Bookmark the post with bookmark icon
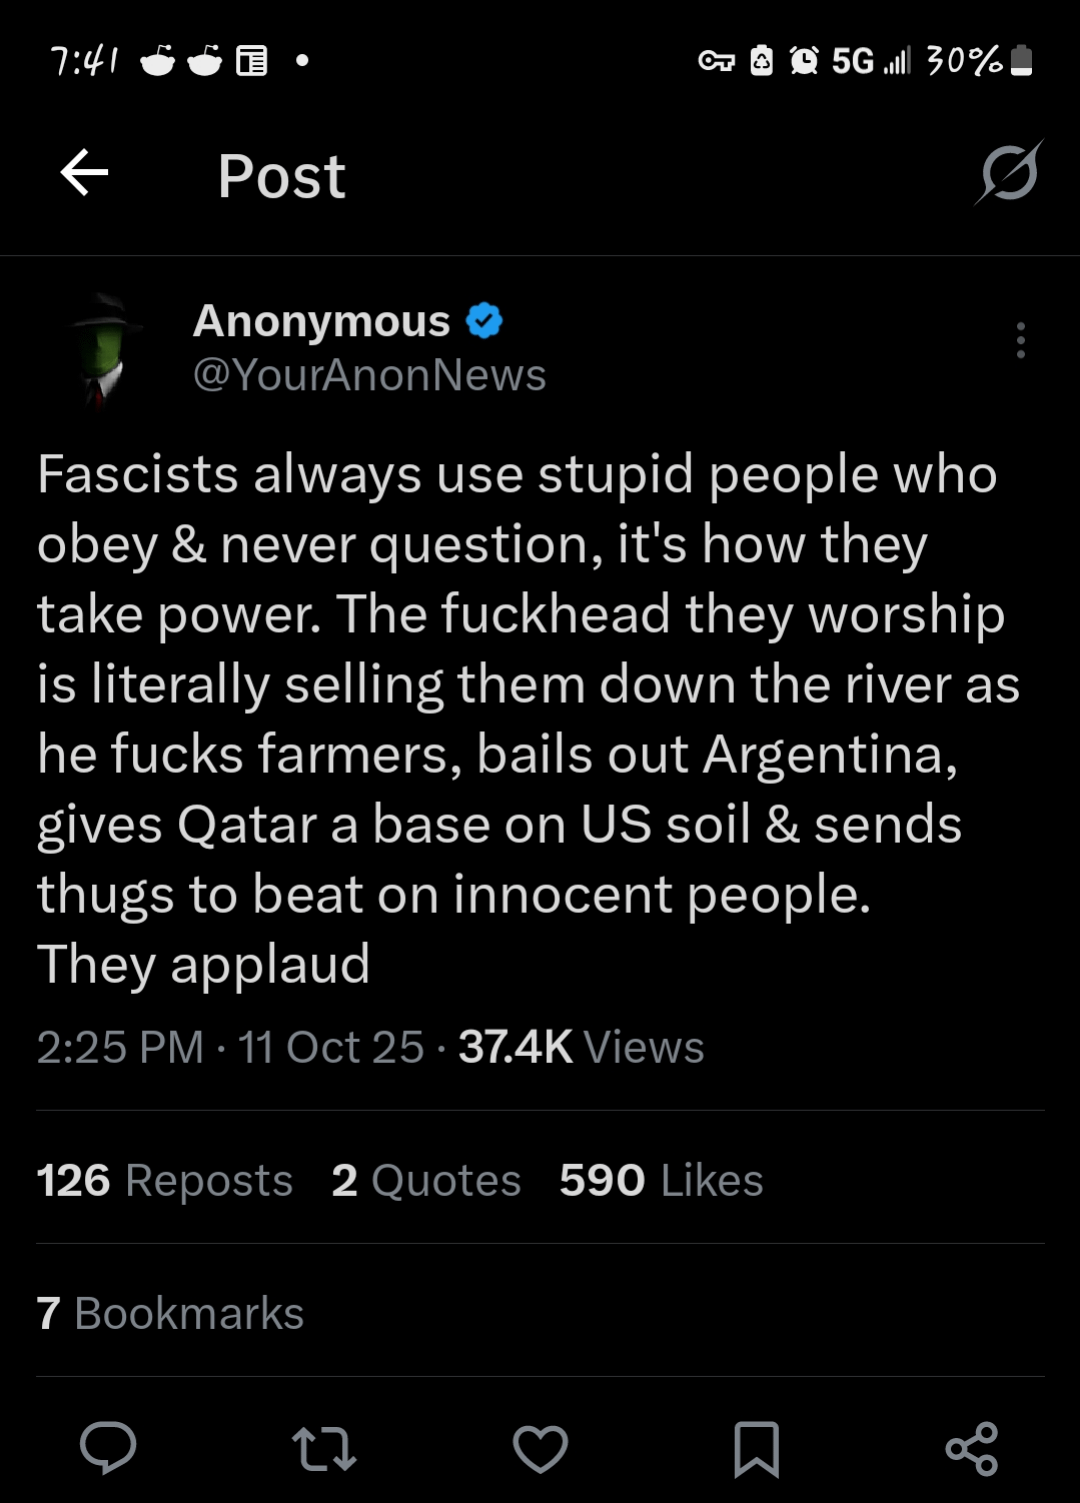This screenshot has height=1503, width=1080. pyautogui.click(x=756, y=1449)
